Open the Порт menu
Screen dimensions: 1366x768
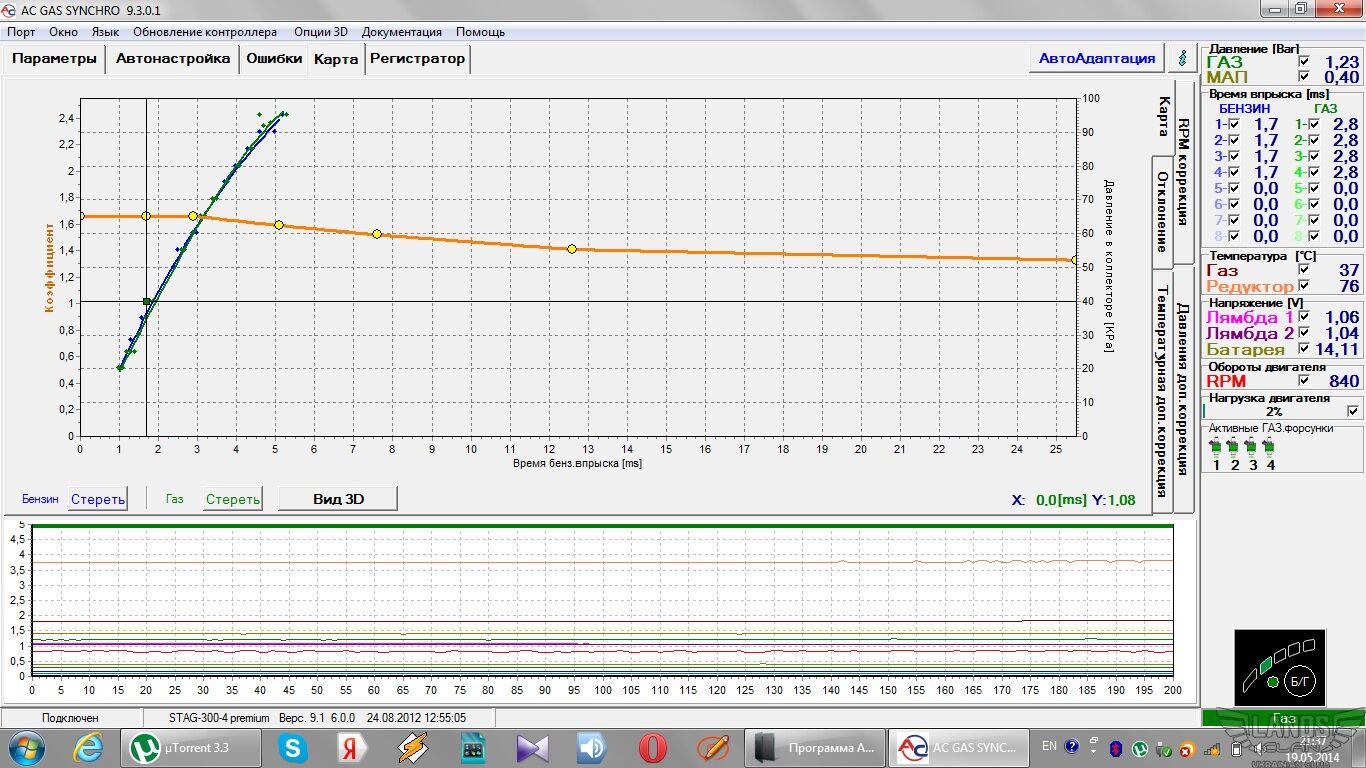pyautogui.click(x=21, y=32)
